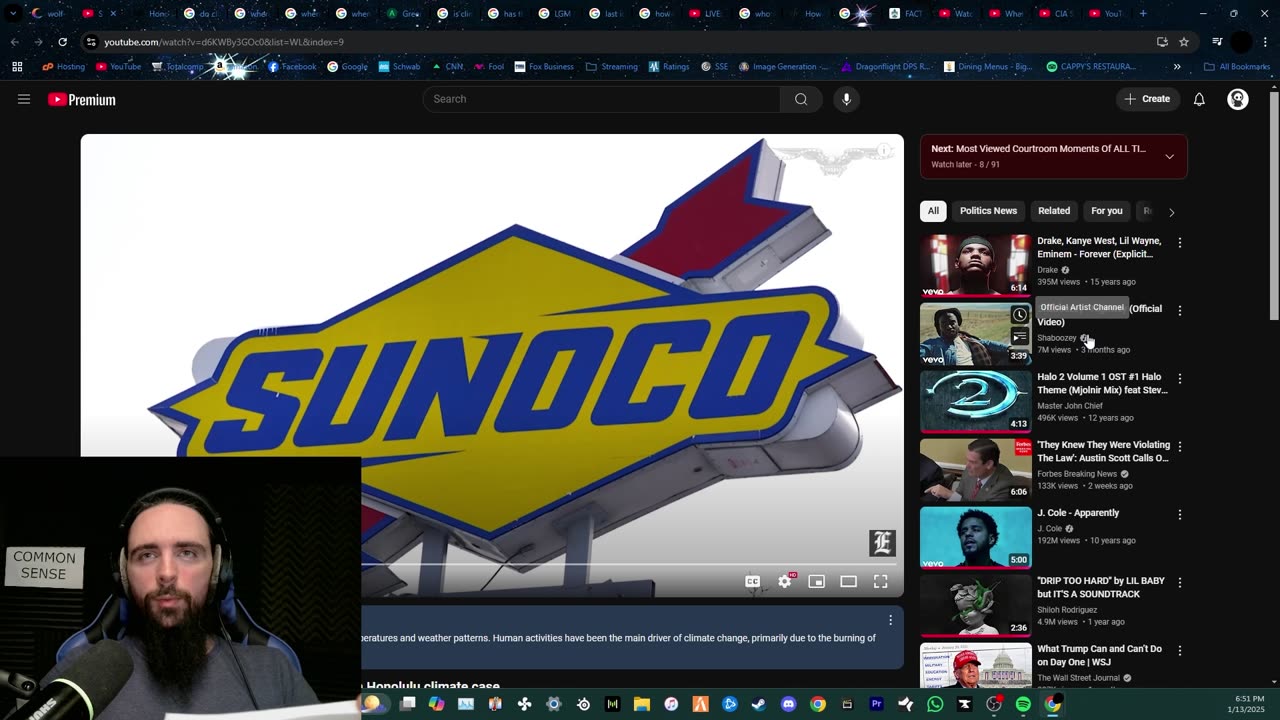The height and width of the screenshot is (720, 1280).
Task: Click the YouTube page vertical scrollbar
Action: click(x=1274, y=206)
